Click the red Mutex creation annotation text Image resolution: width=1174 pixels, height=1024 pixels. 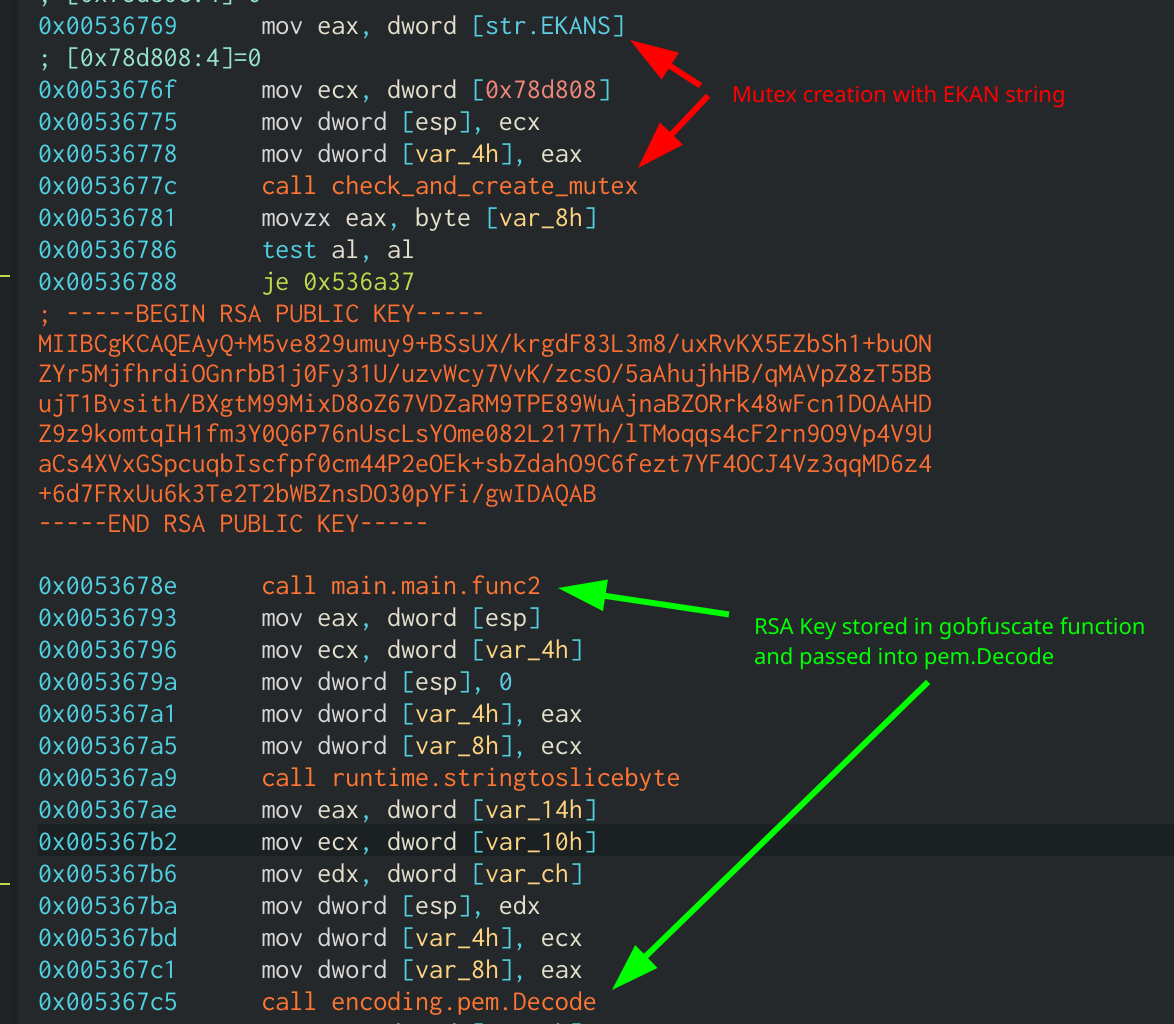coord(900,95)
